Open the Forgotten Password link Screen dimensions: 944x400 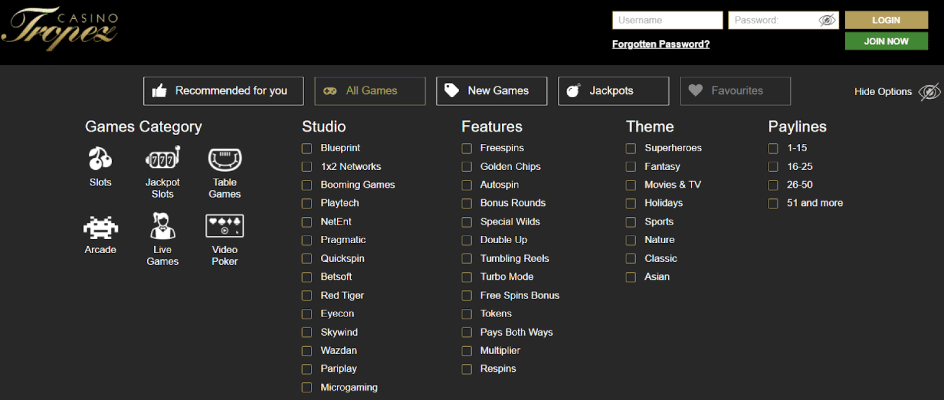point(661,44)
